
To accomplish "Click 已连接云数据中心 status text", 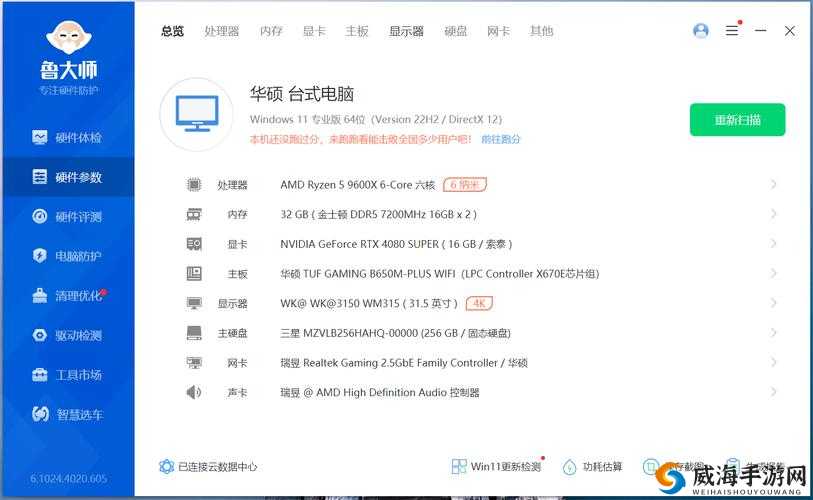I will pos(217,467).
